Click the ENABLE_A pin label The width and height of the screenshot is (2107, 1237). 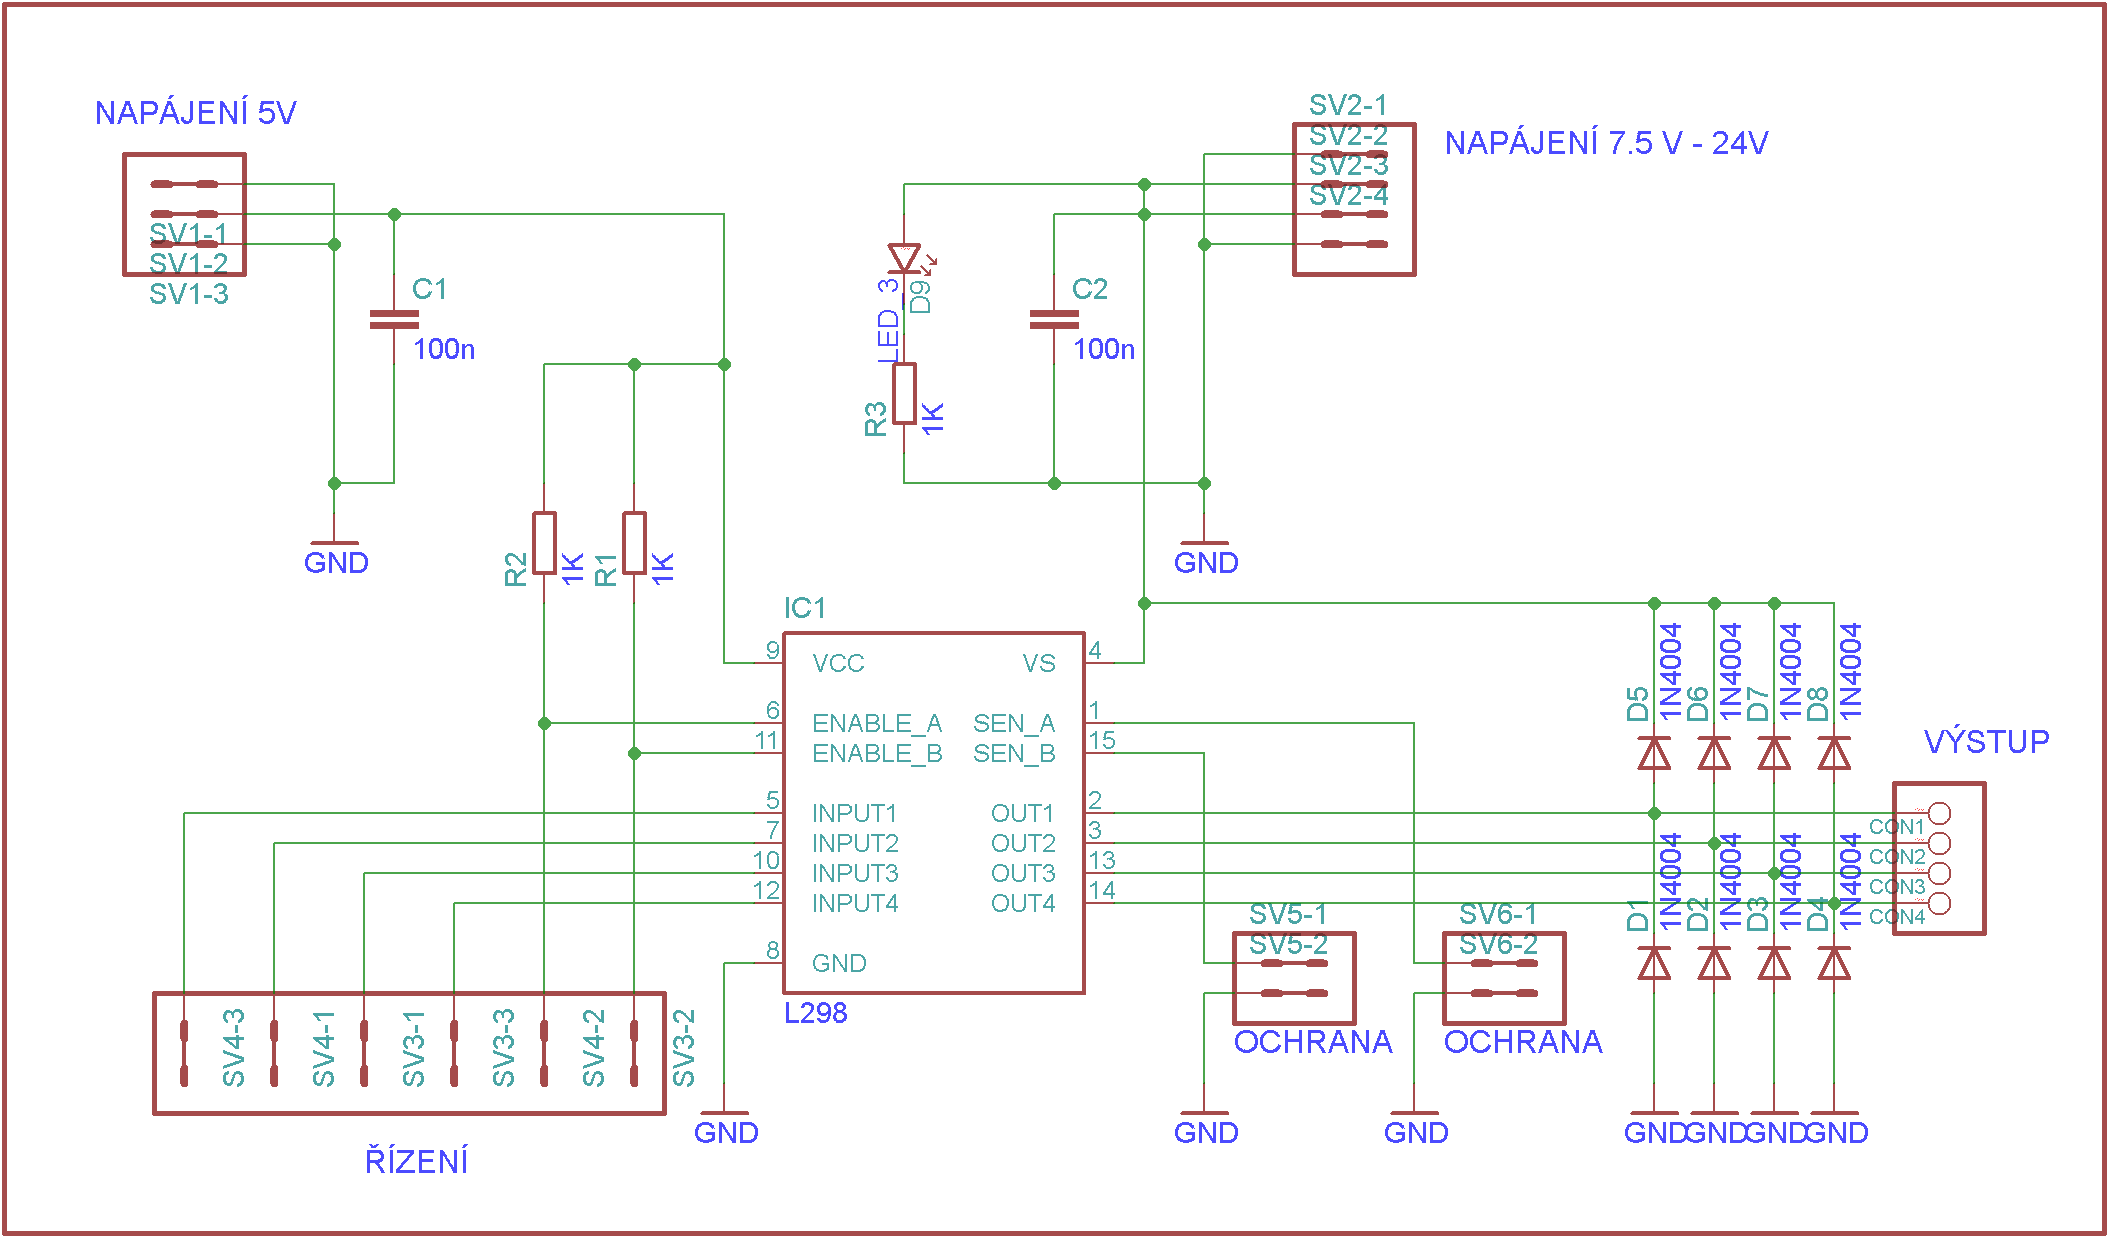pos(876,723)
